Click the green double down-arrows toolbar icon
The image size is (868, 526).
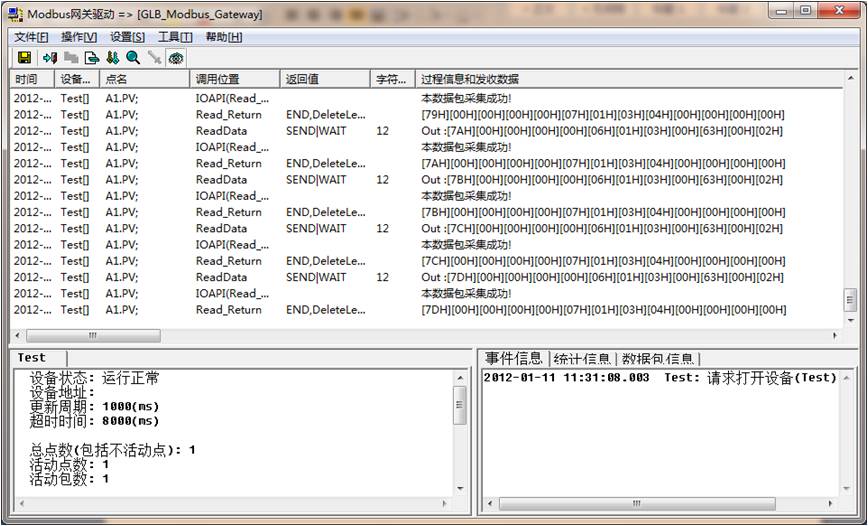(113, 58)
